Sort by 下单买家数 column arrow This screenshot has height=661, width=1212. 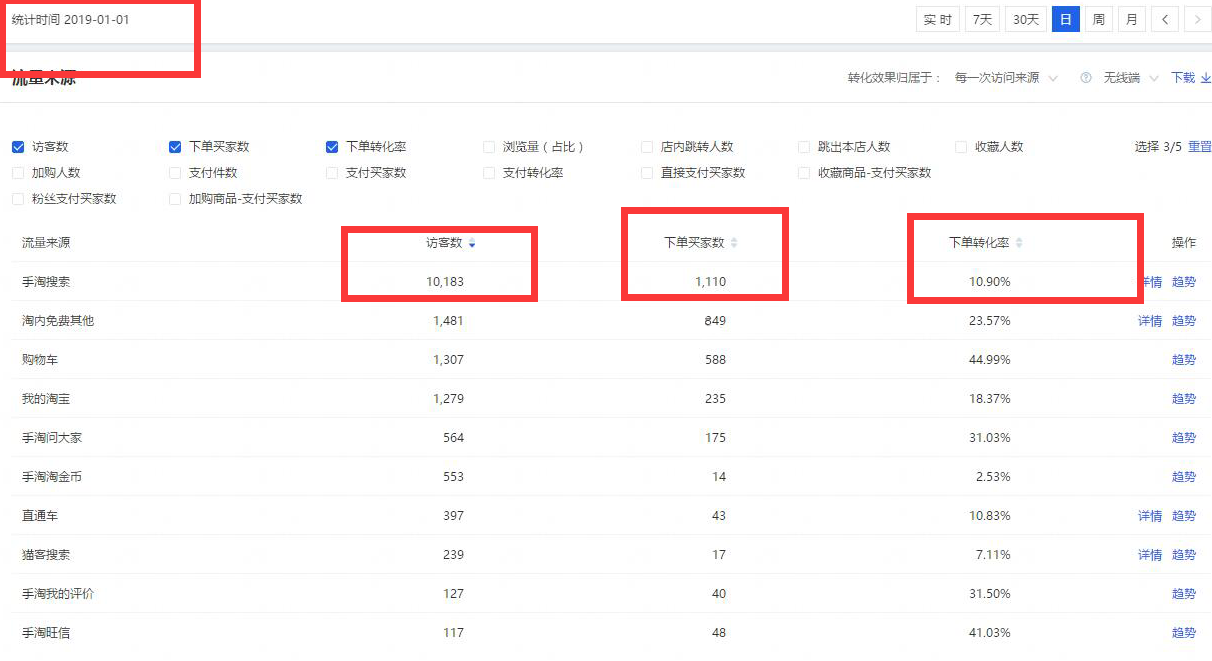click(734, 243)
